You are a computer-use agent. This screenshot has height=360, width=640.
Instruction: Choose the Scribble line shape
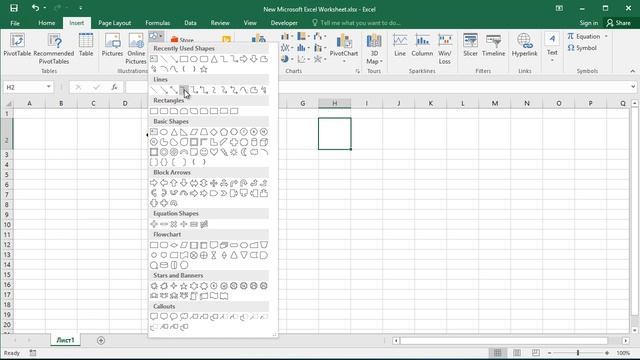[264, 90]
